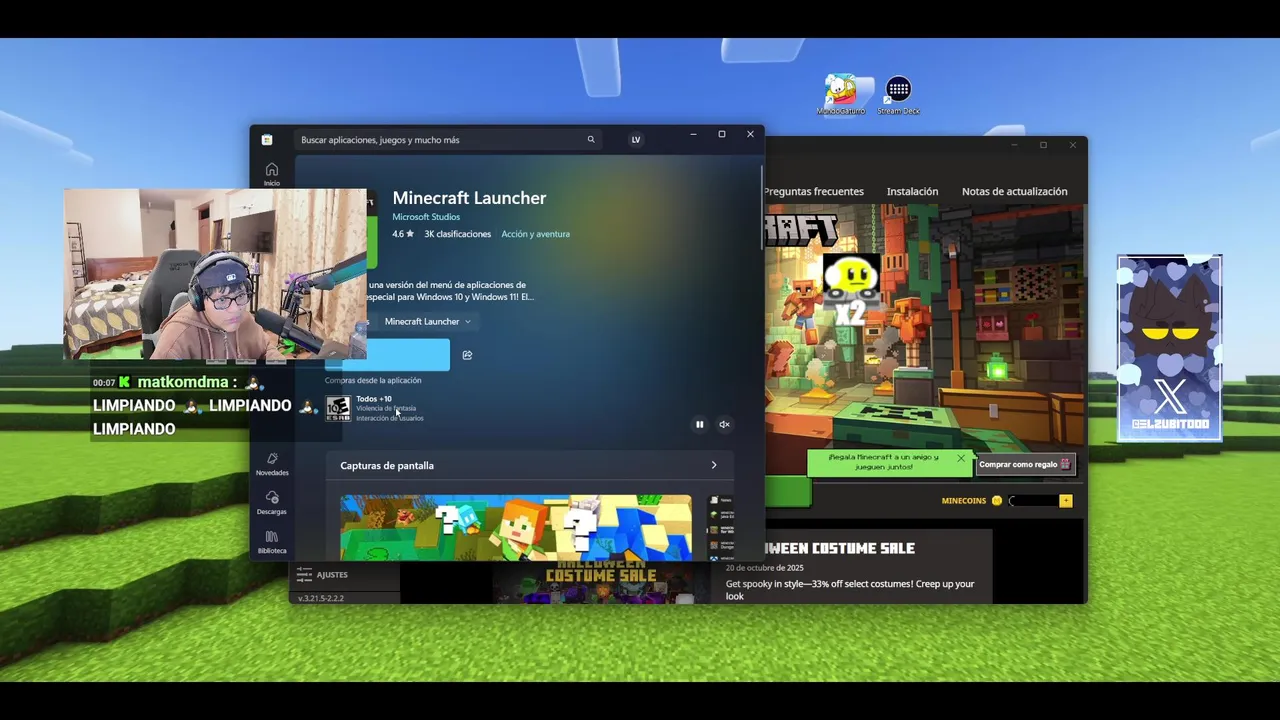1280x720 pixels.
Task: Click the Minecoins coin icon
Action: [997, 501]
